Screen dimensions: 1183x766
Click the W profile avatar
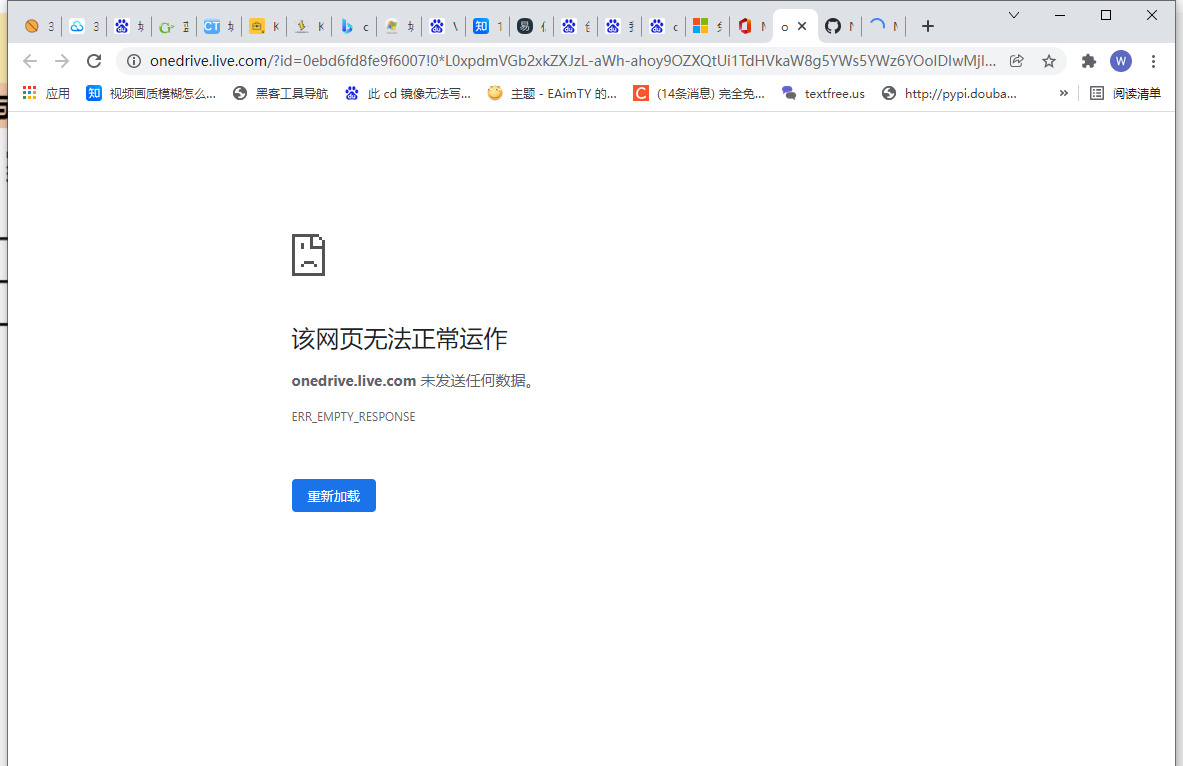click(1121, 61)
